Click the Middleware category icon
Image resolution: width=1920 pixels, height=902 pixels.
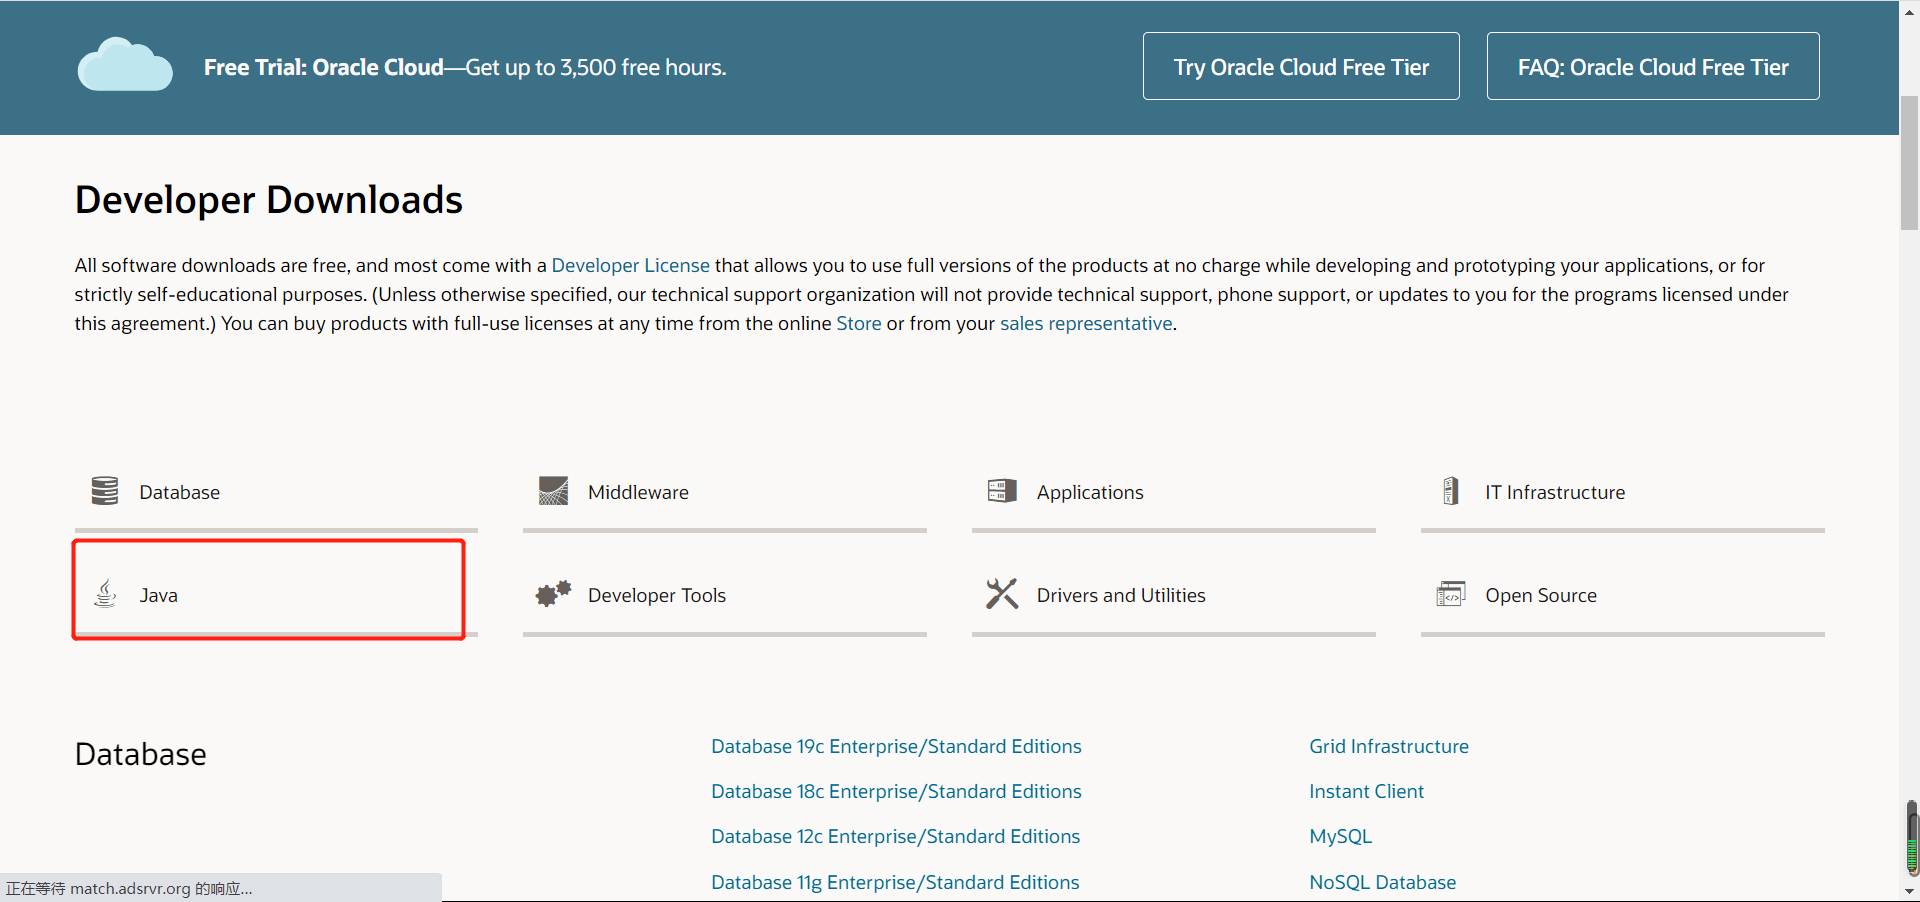coord(553,491)
